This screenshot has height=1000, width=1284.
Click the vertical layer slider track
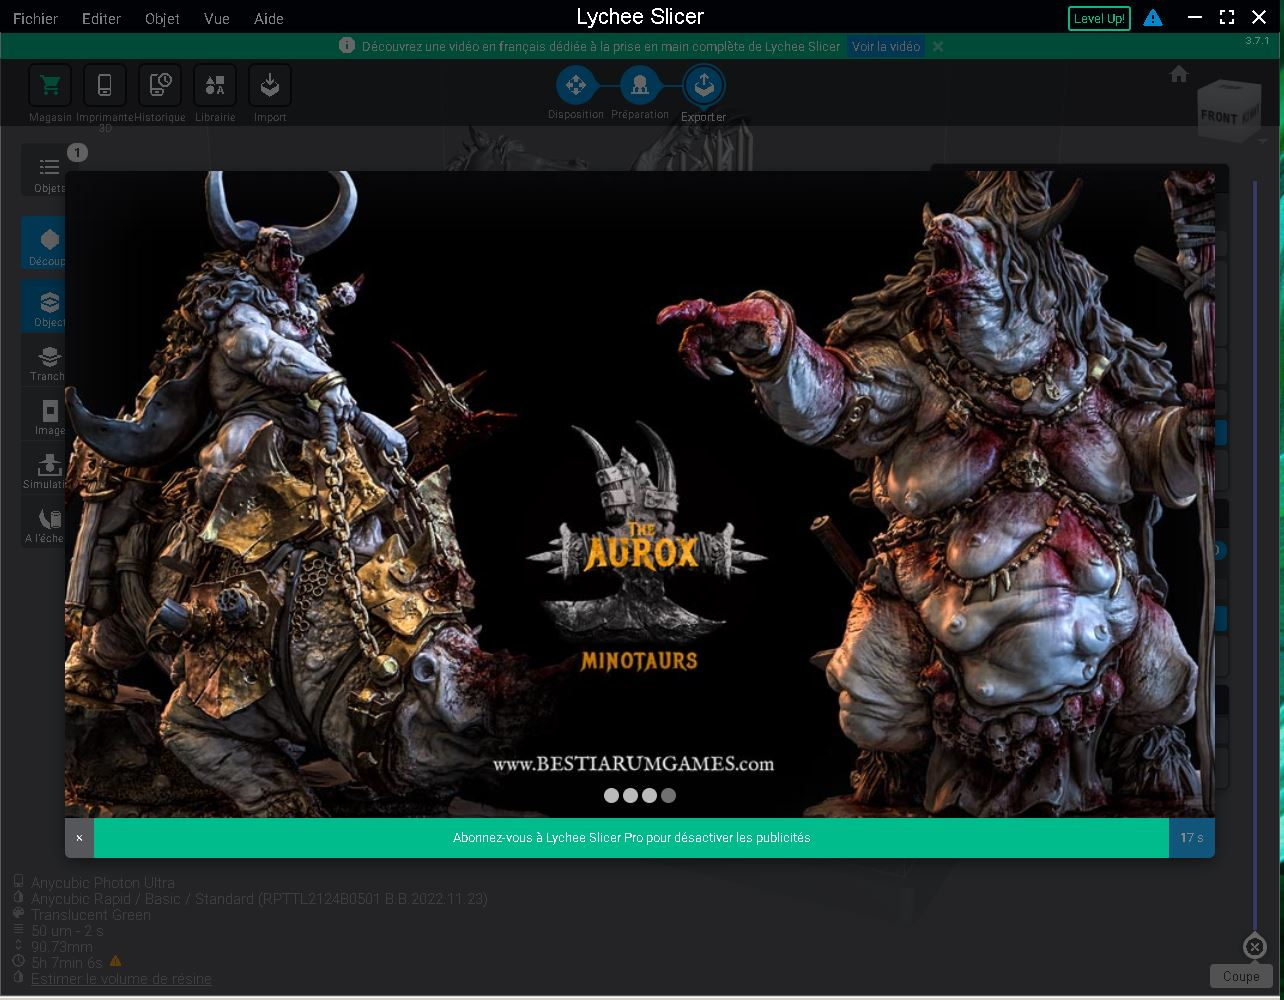pyautogui.click(x=1254, y=558)
